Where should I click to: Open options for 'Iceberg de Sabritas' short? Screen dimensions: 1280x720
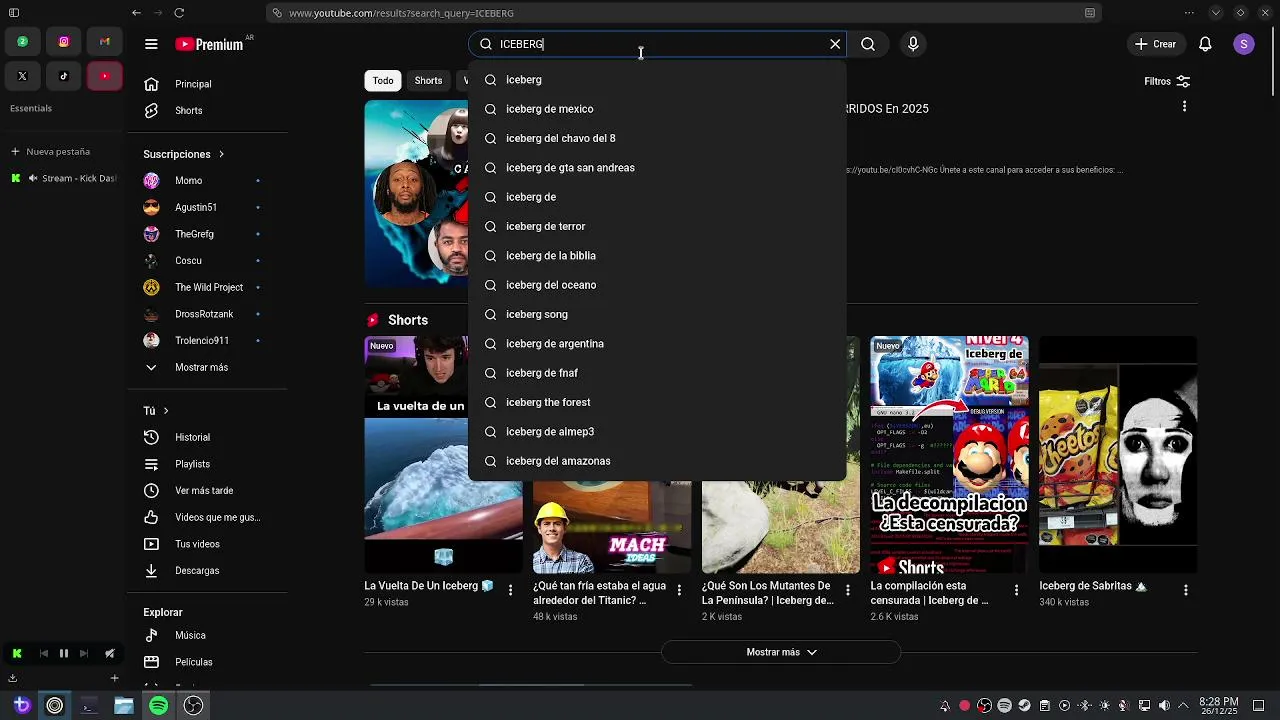click(1186, 590)
